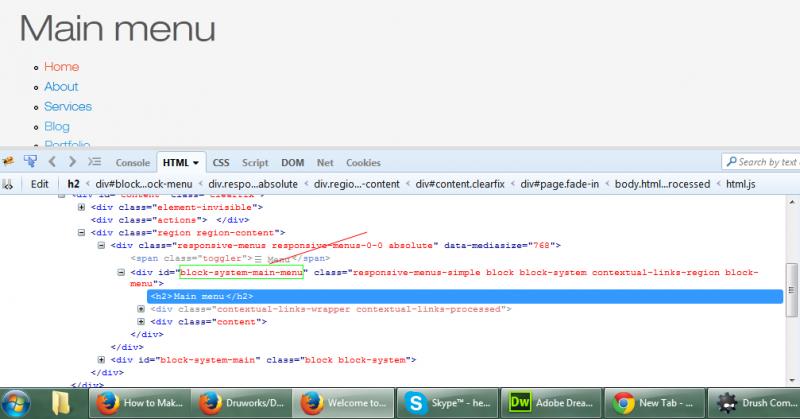Select the h2 Main menu node
Screen dimensions: 800x419
tap(465, 297)
